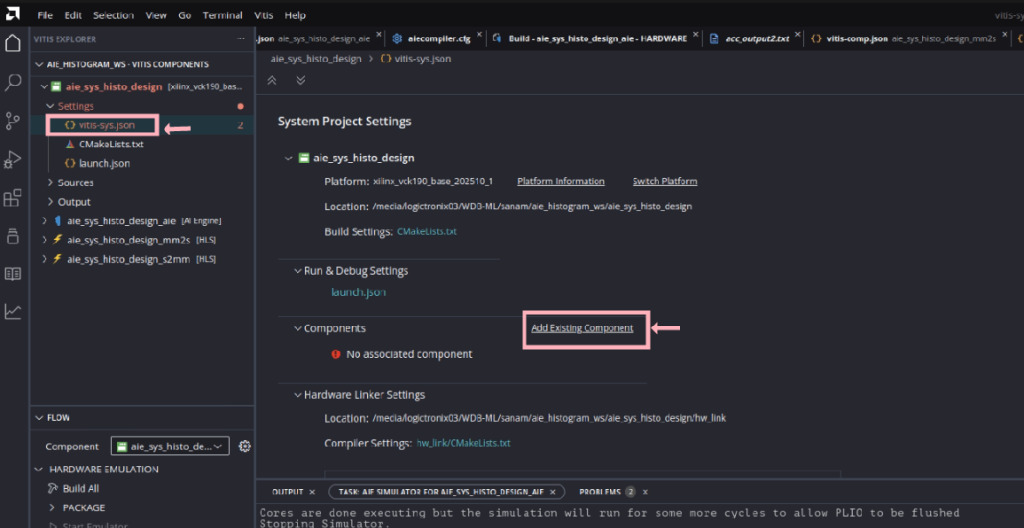Close the OUTPUT panel tab

click(312, 491)
